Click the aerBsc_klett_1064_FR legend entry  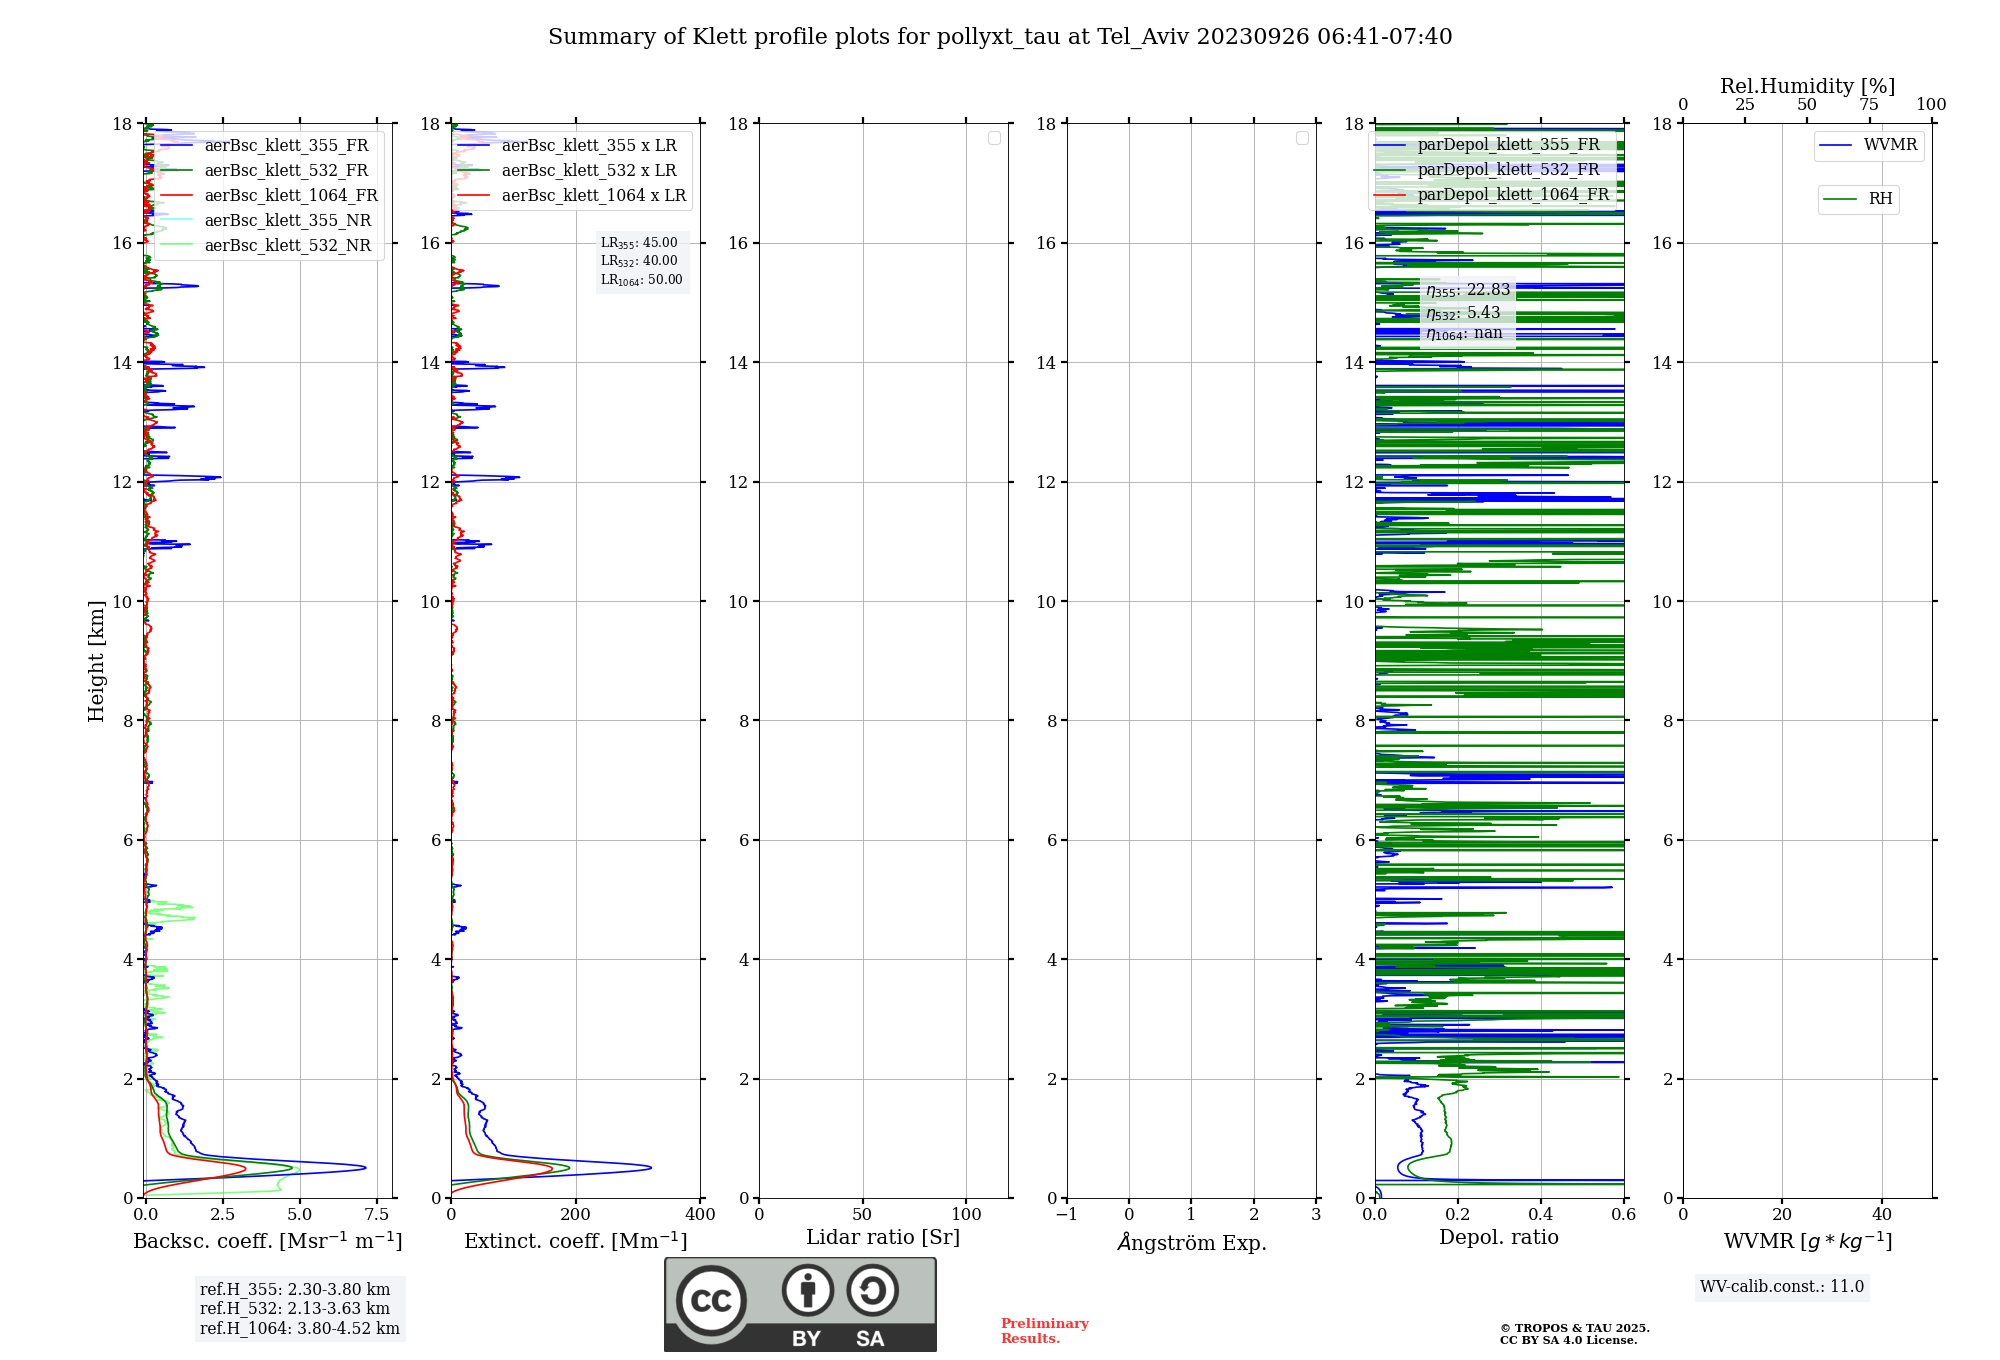point(290,196)
